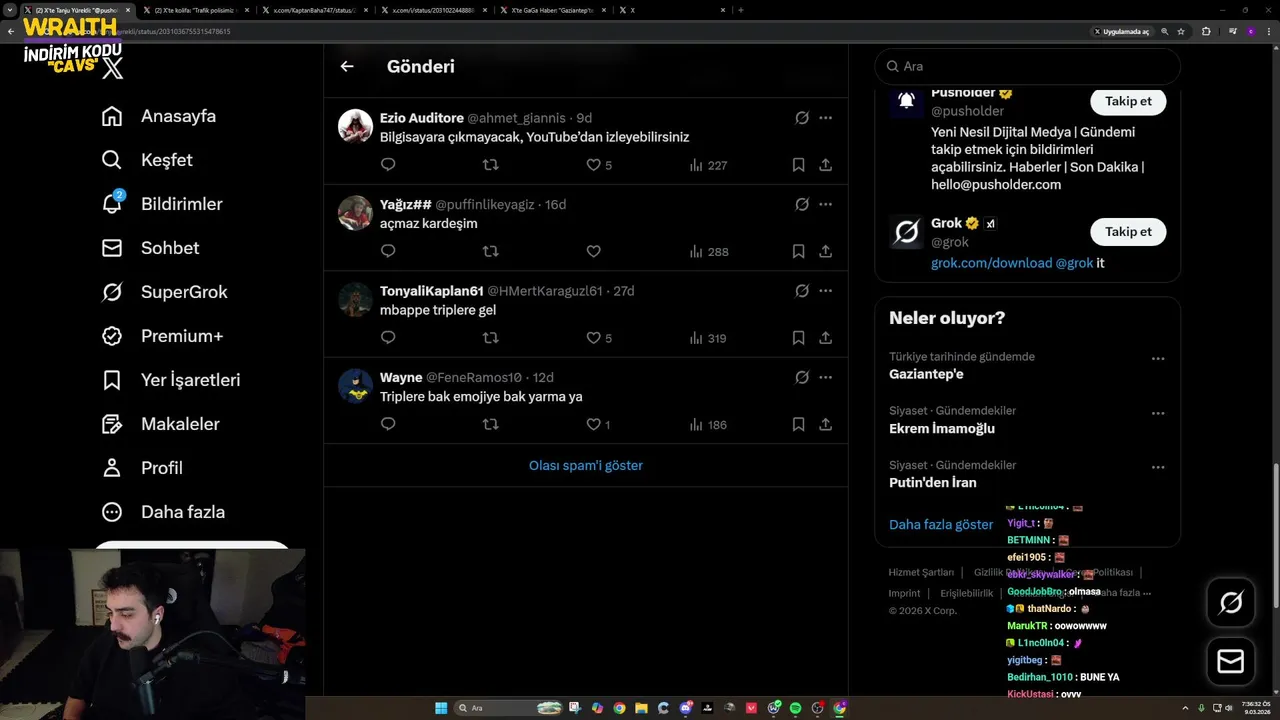The height and width of the screenshot is (720, 1280).
Task: Open Grok action on Wayne's comment
Action: [802, 377]
